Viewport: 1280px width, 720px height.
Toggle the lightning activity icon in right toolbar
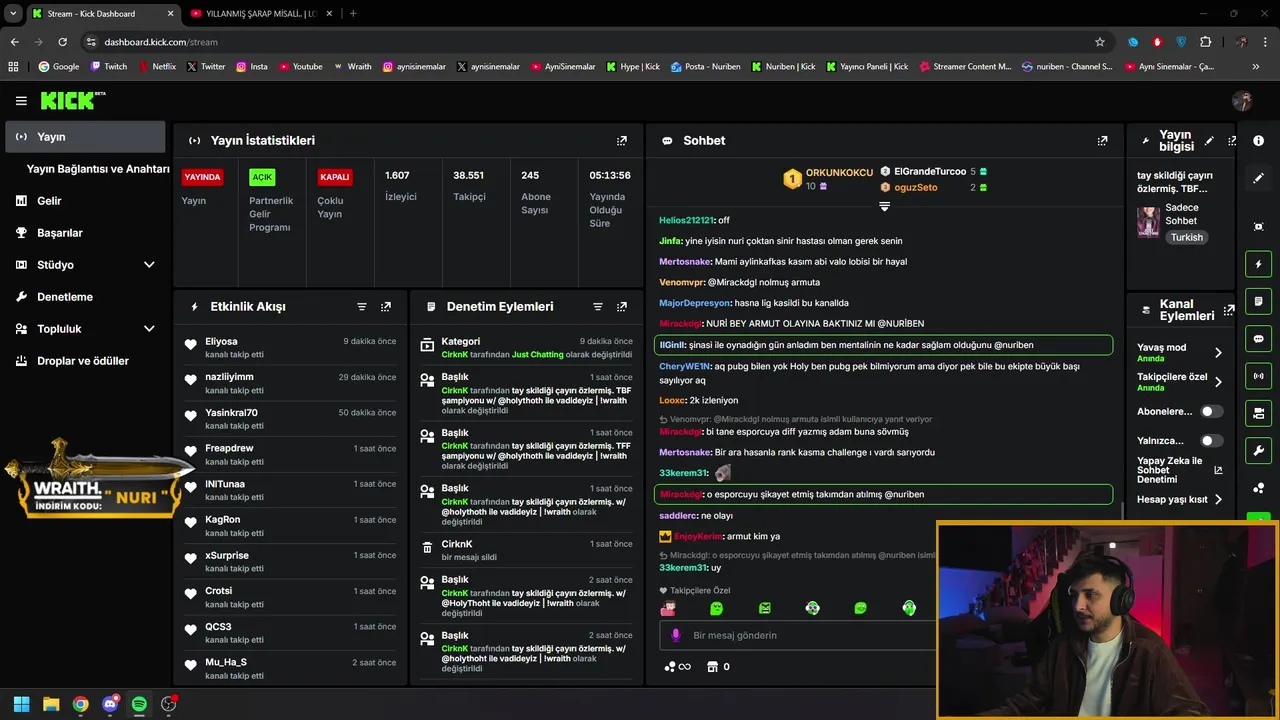(1259, 264)
